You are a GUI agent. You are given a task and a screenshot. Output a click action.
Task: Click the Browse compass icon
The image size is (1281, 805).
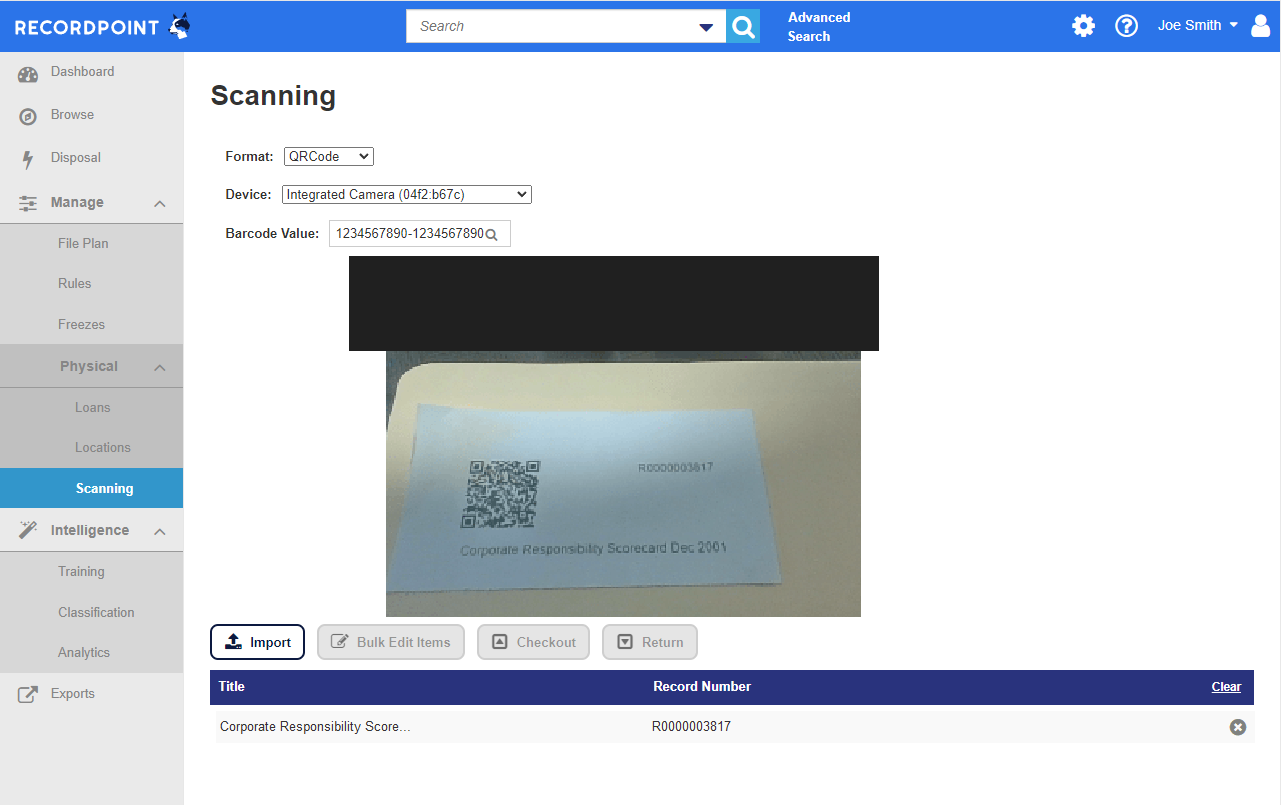(28, 116)
